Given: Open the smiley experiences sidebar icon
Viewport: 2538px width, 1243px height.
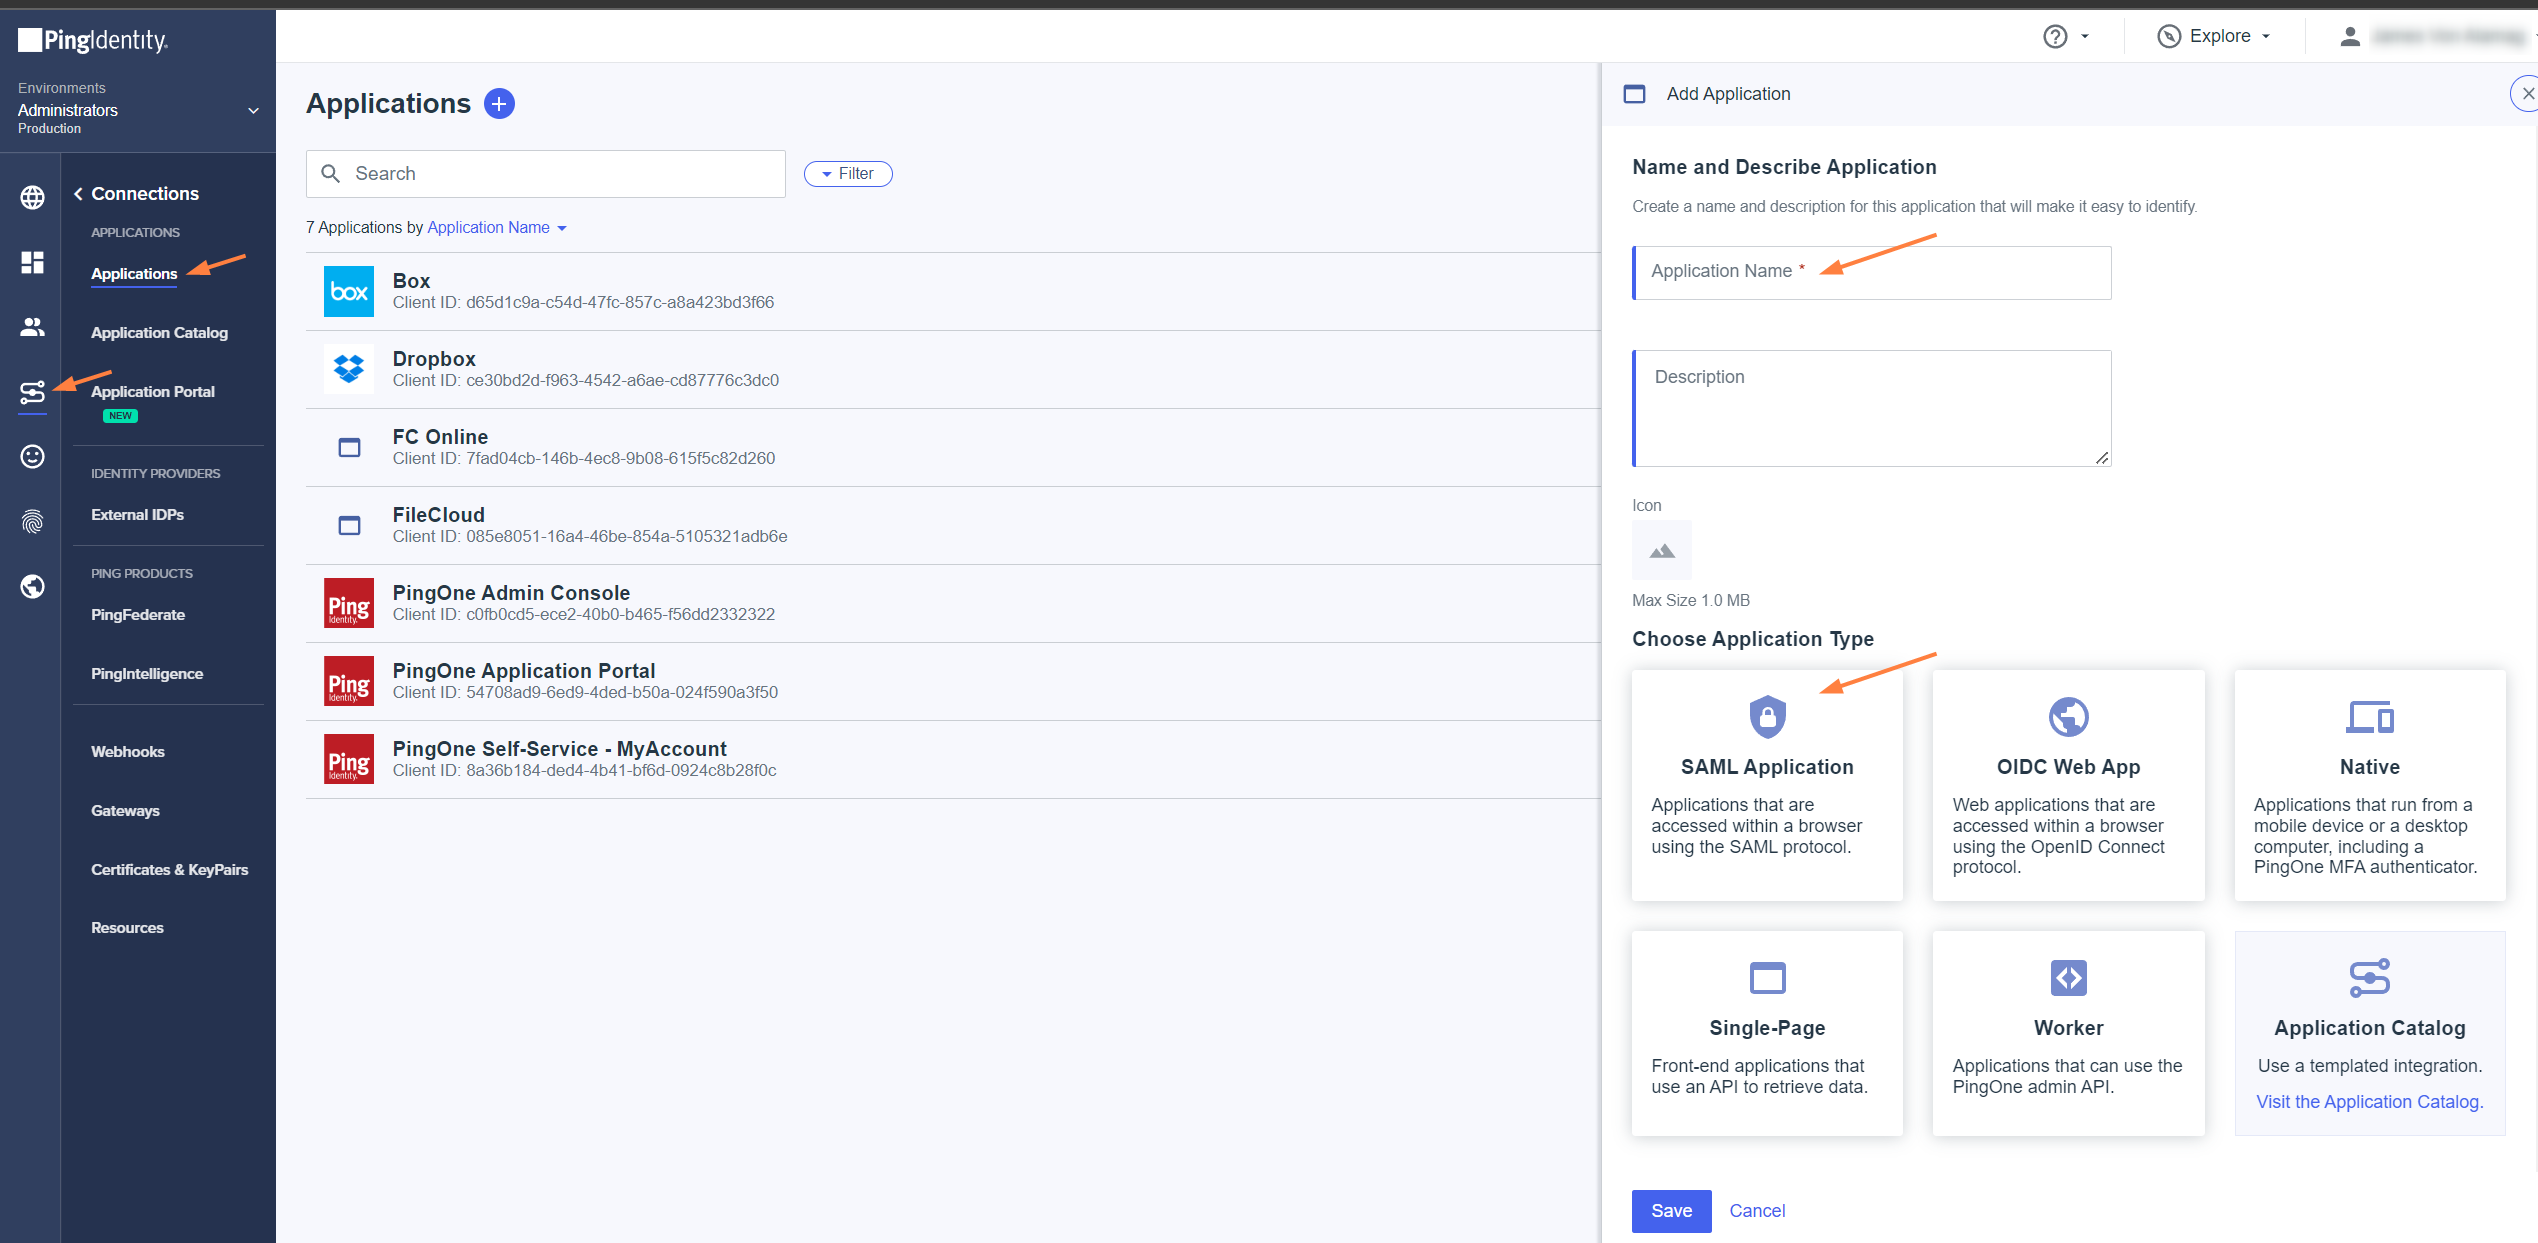Looking at the screenshot, I should pyautogui.click(x=32, y=457).
